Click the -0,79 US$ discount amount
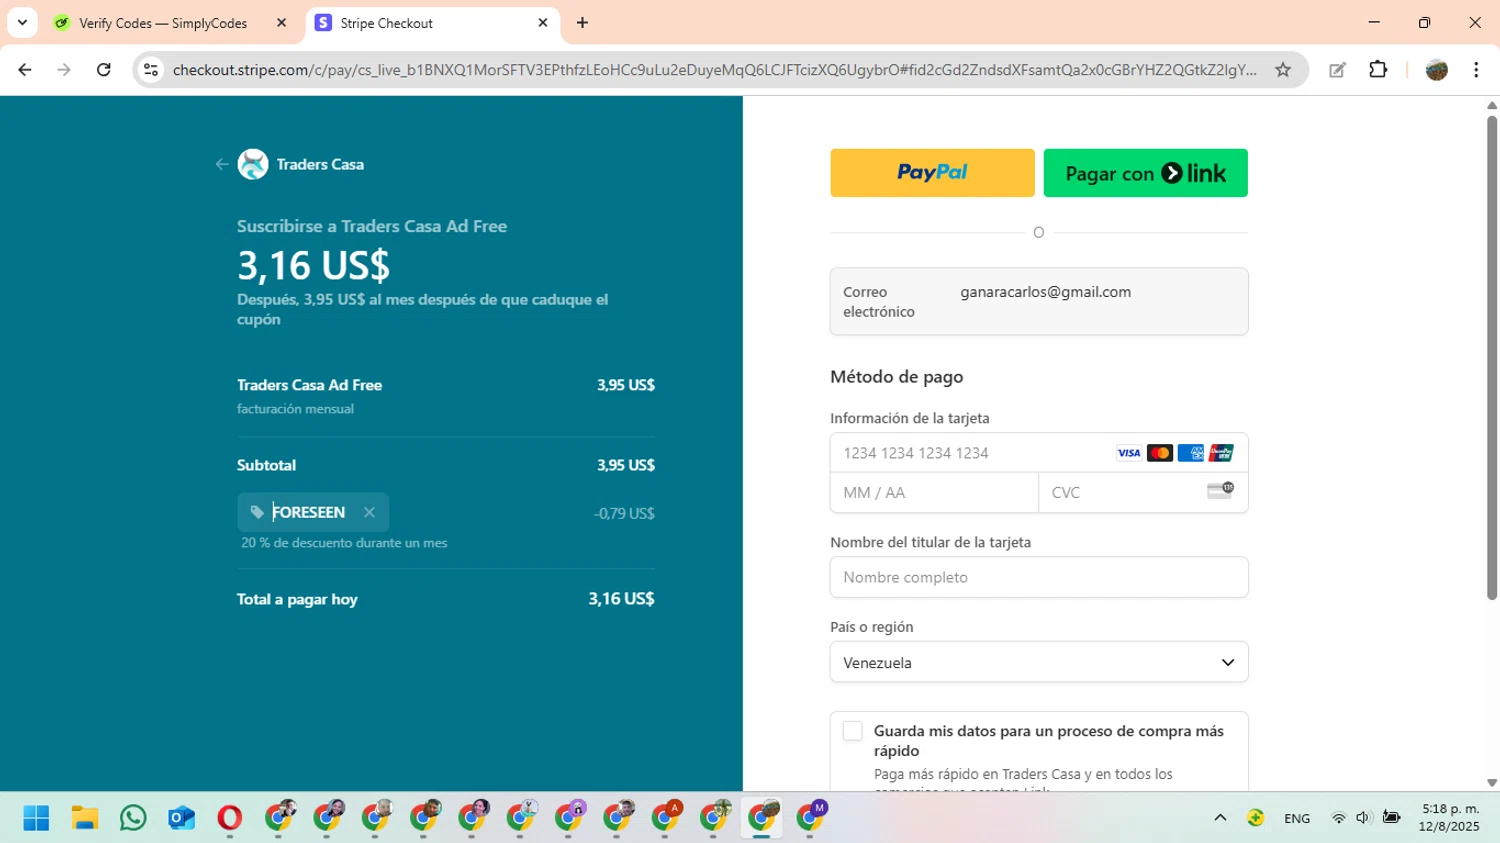 624,513
